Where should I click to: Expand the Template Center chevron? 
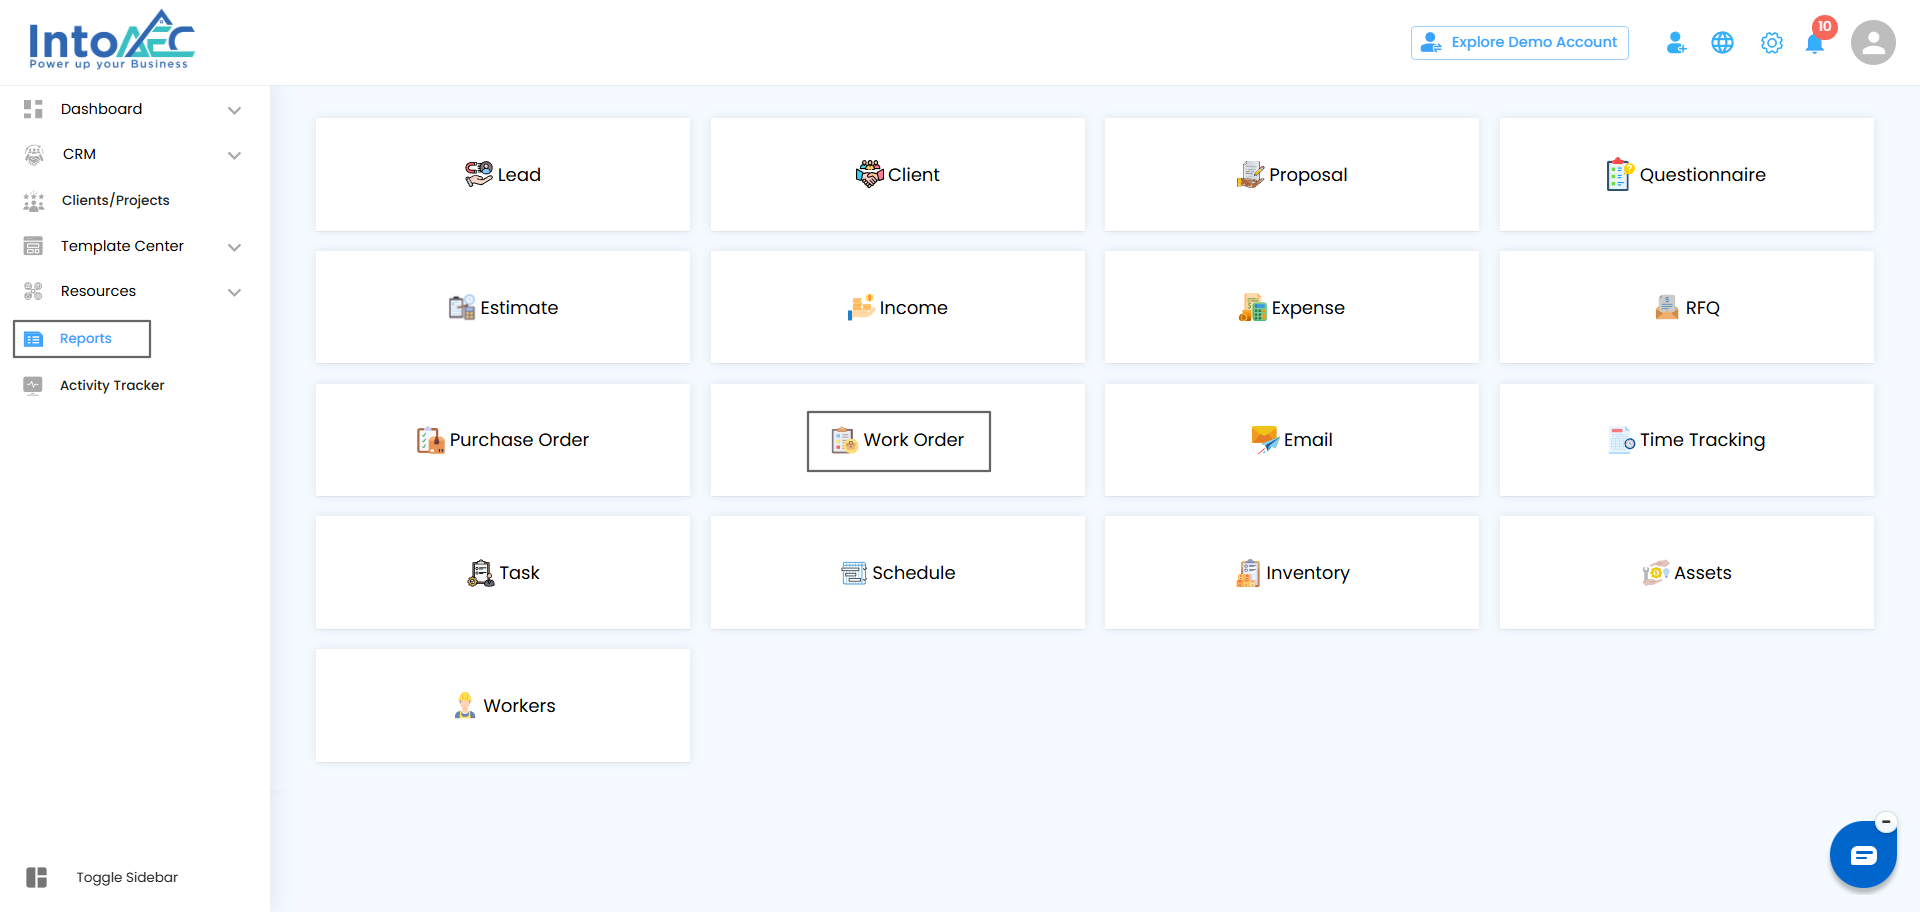[234, 247]
